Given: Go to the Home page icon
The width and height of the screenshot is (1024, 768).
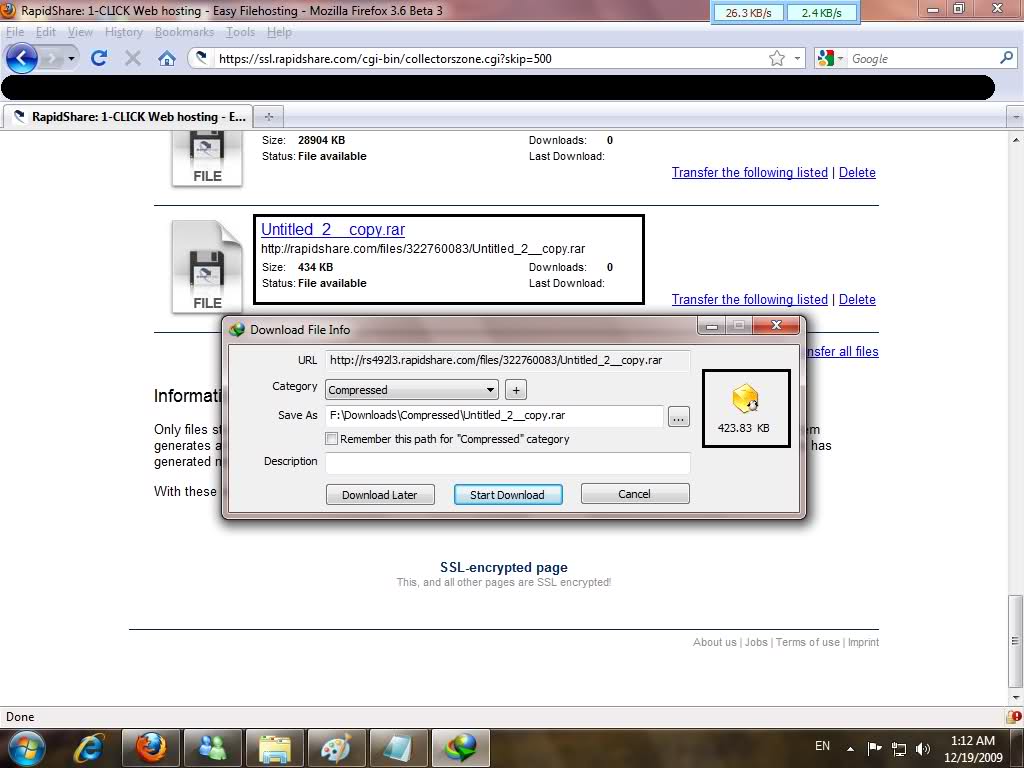Looking at the screenshot, I should coord(167,59).
